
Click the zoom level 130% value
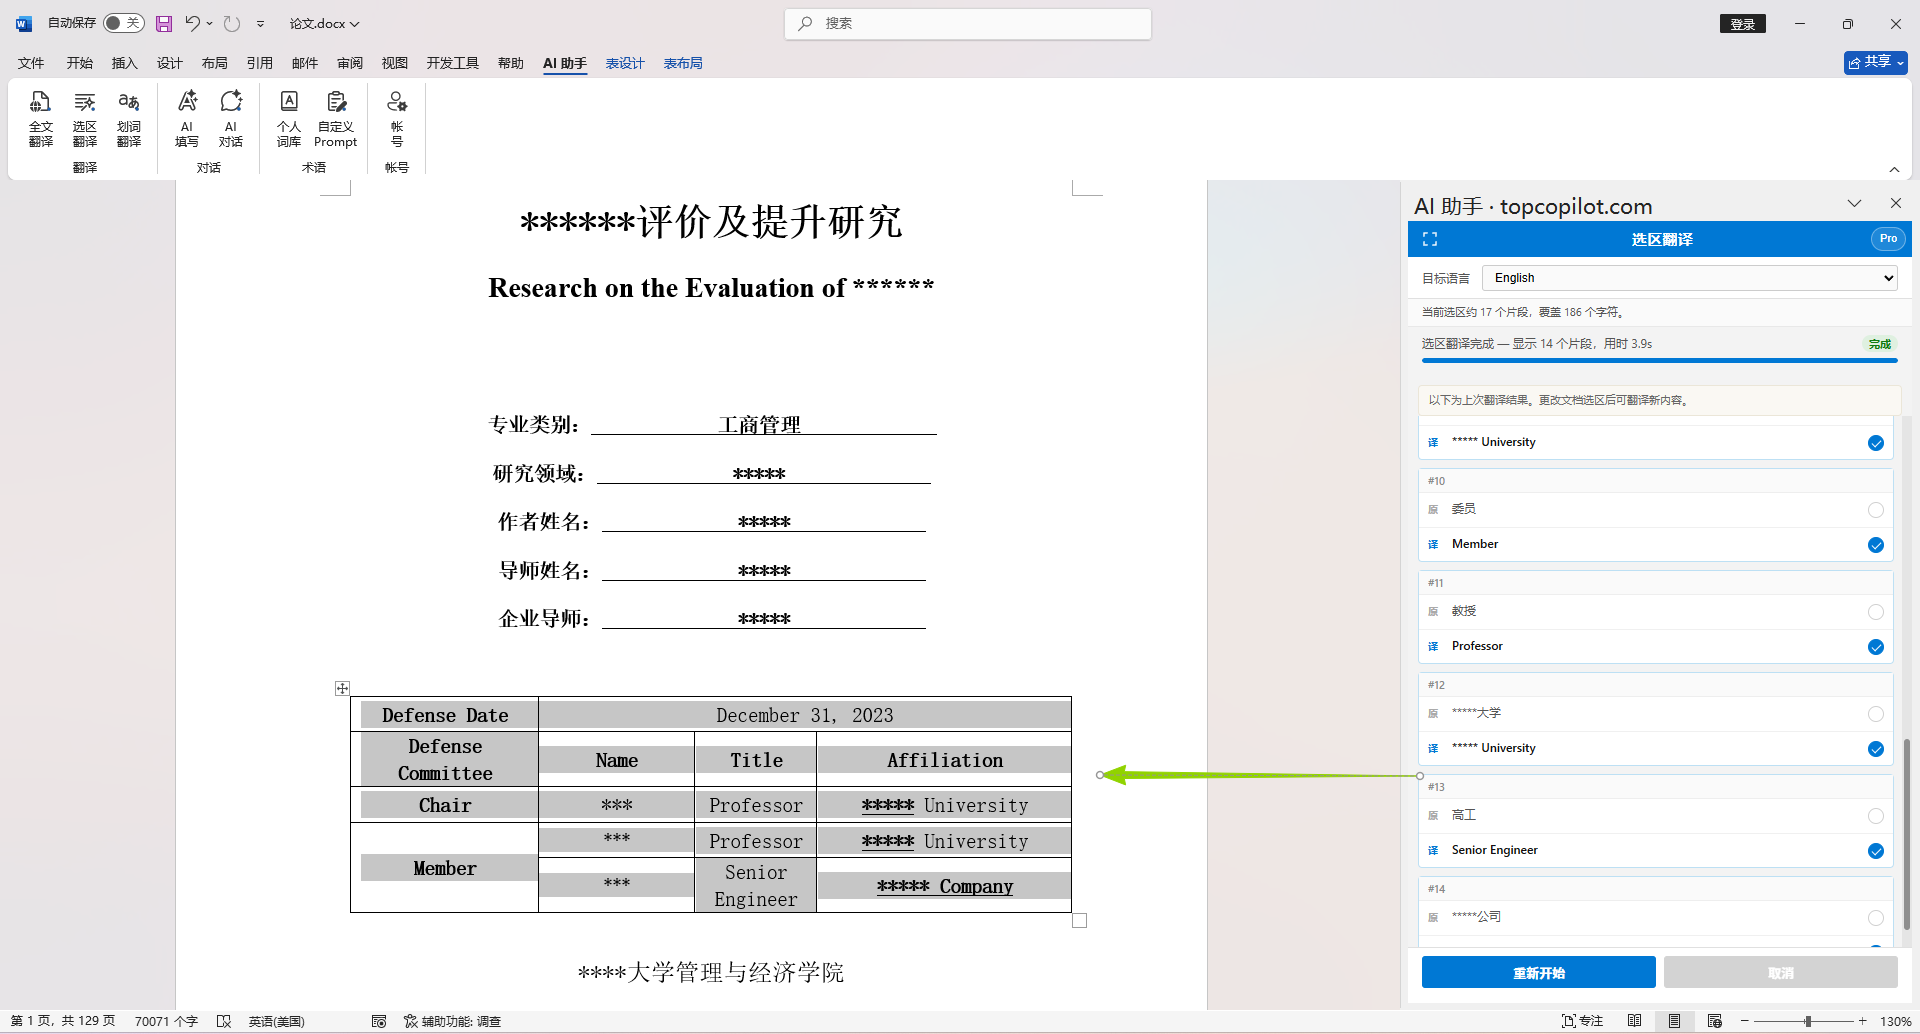pos(1896,1021)
